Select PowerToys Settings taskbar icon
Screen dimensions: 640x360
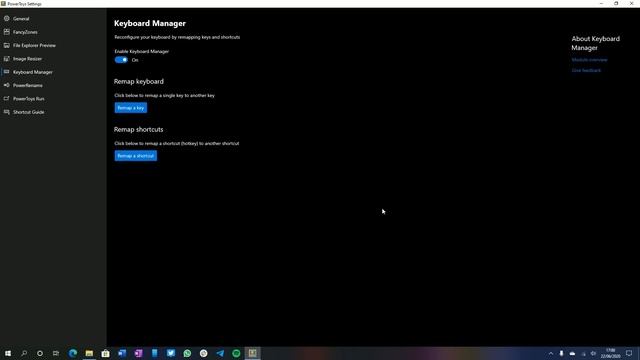pos(253,353)
